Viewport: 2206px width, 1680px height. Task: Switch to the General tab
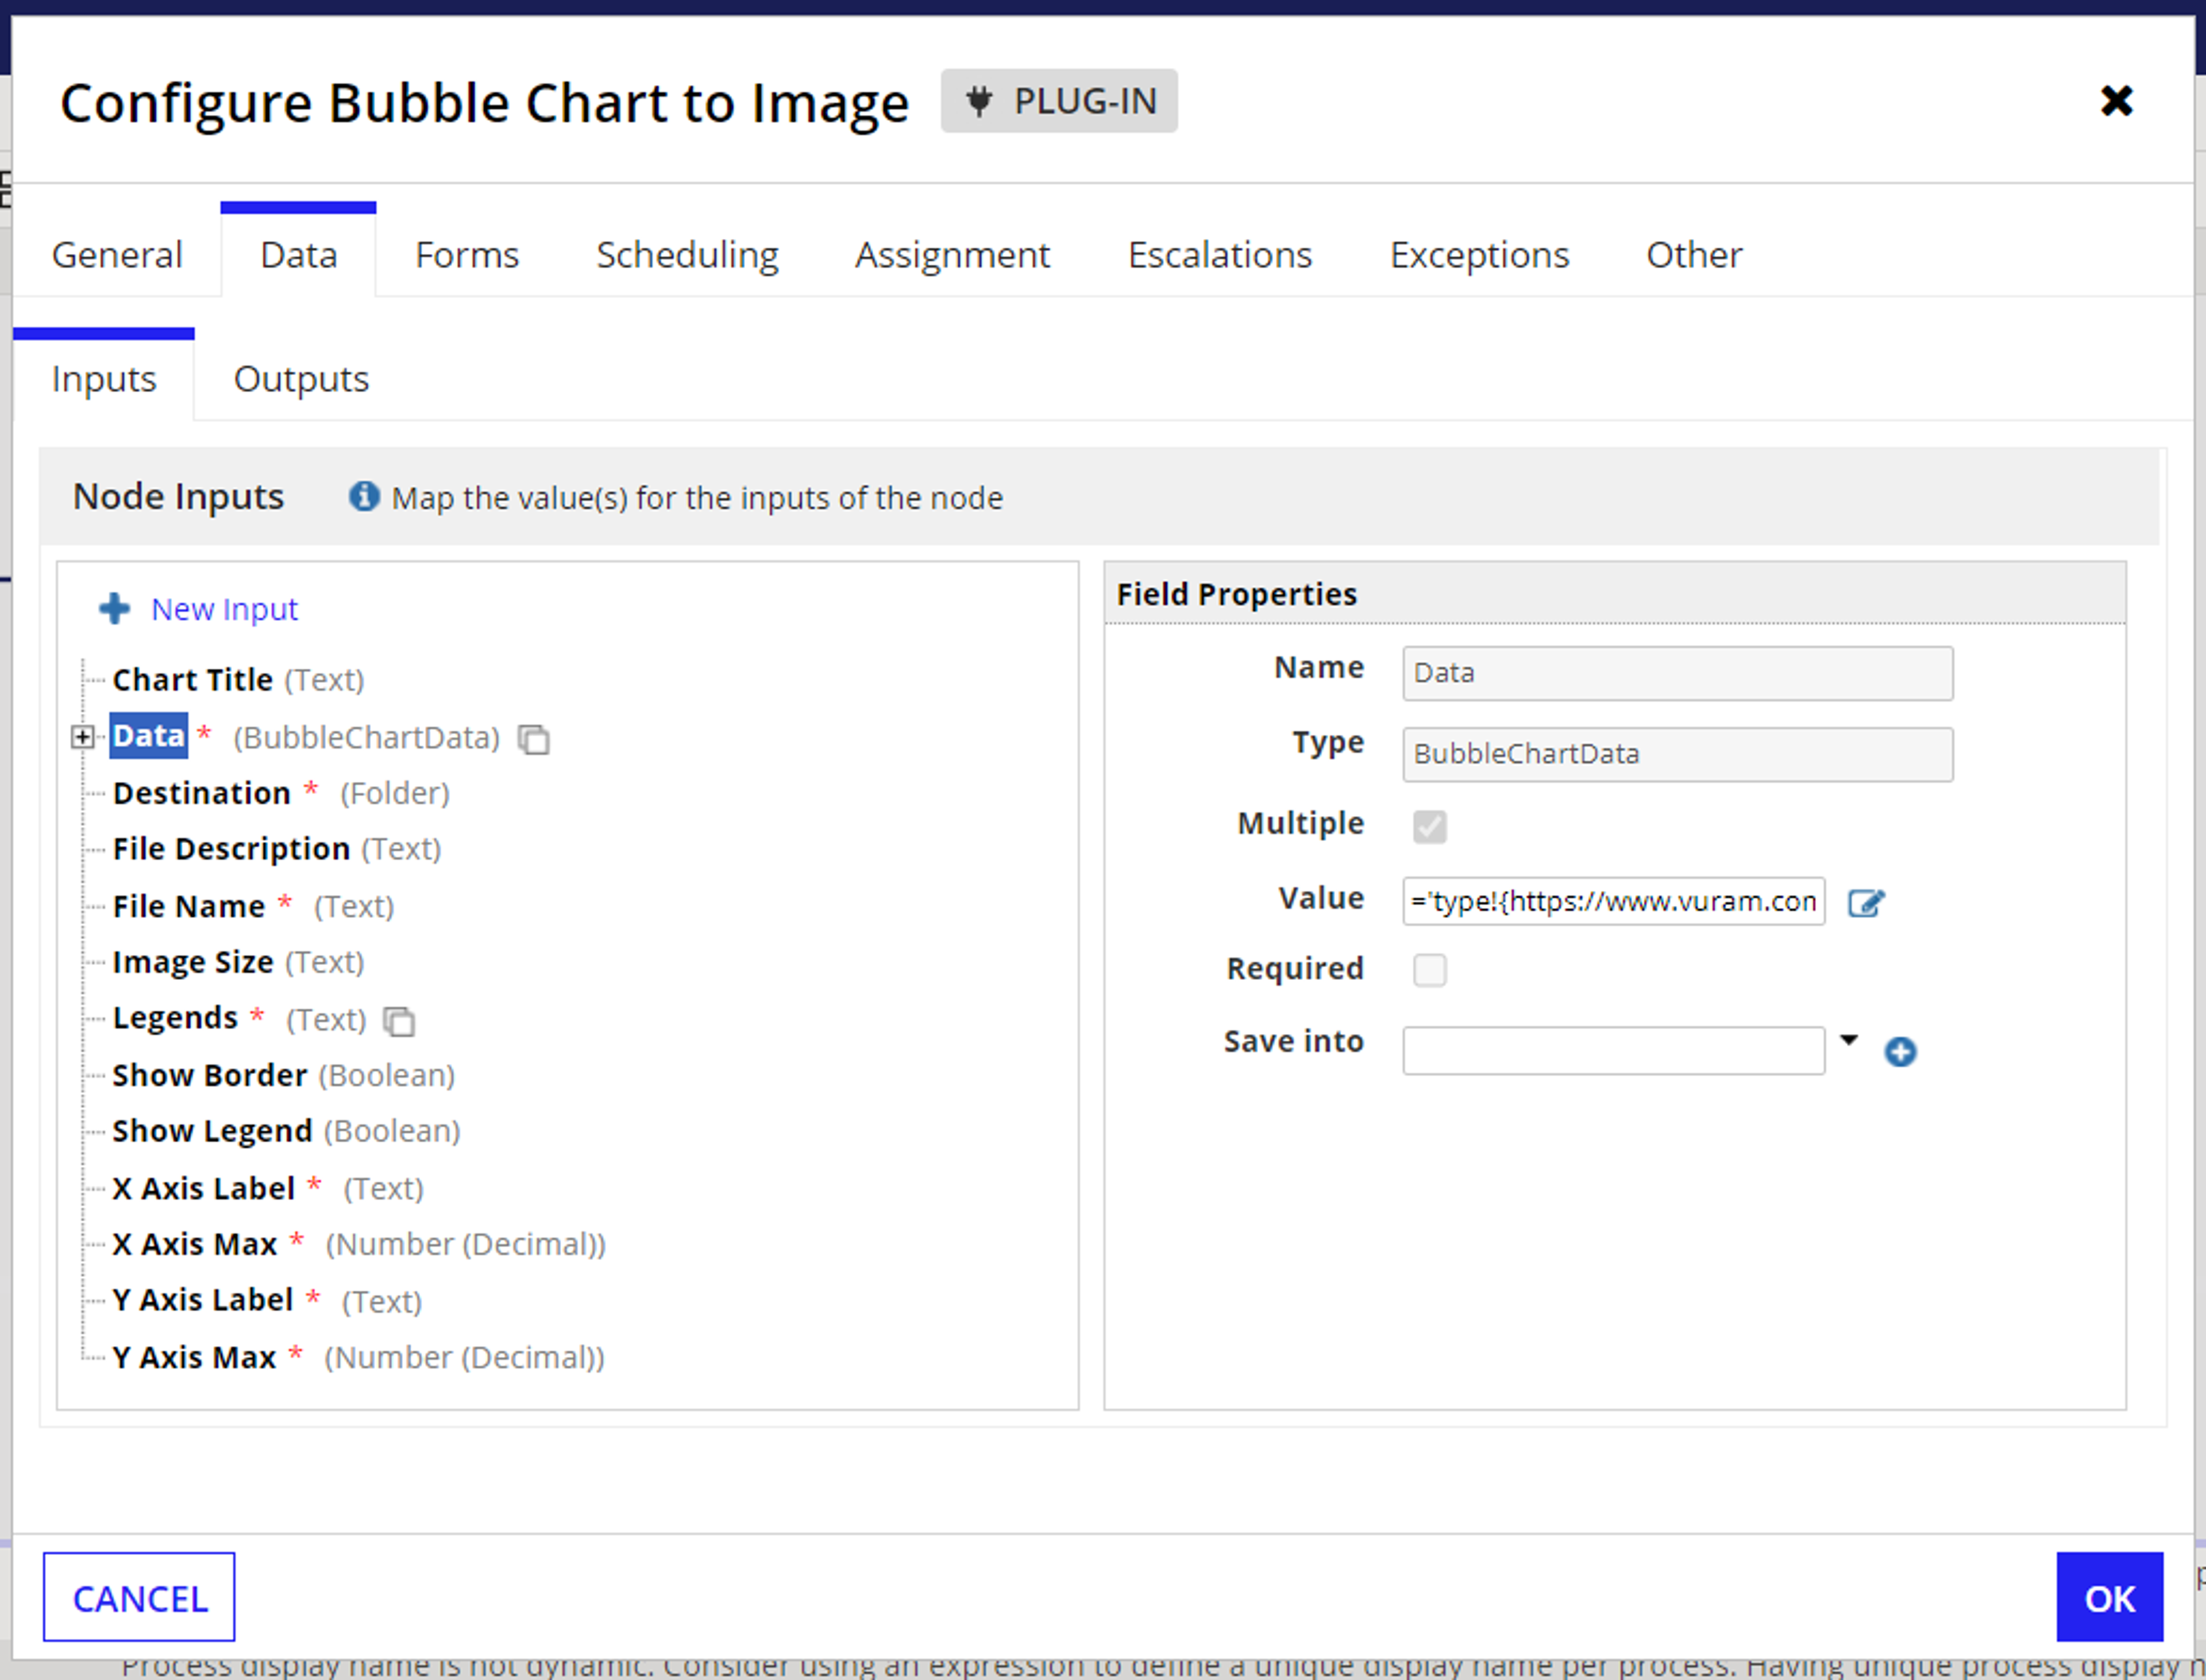(x=117, y=255)
